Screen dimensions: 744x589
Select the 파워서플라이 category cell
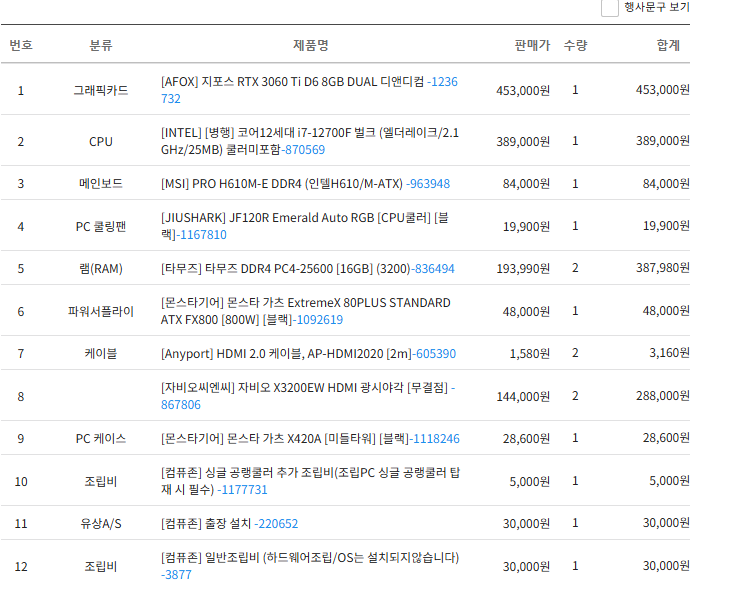pyautogui.click(x=101, y=311)
